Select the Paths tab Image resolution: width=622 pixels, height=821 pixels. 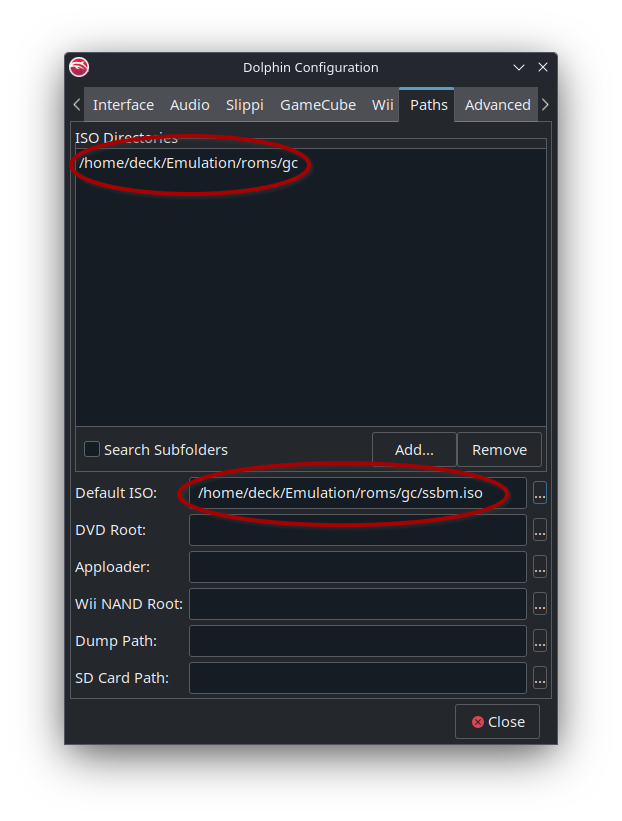(x=429, y=105)
